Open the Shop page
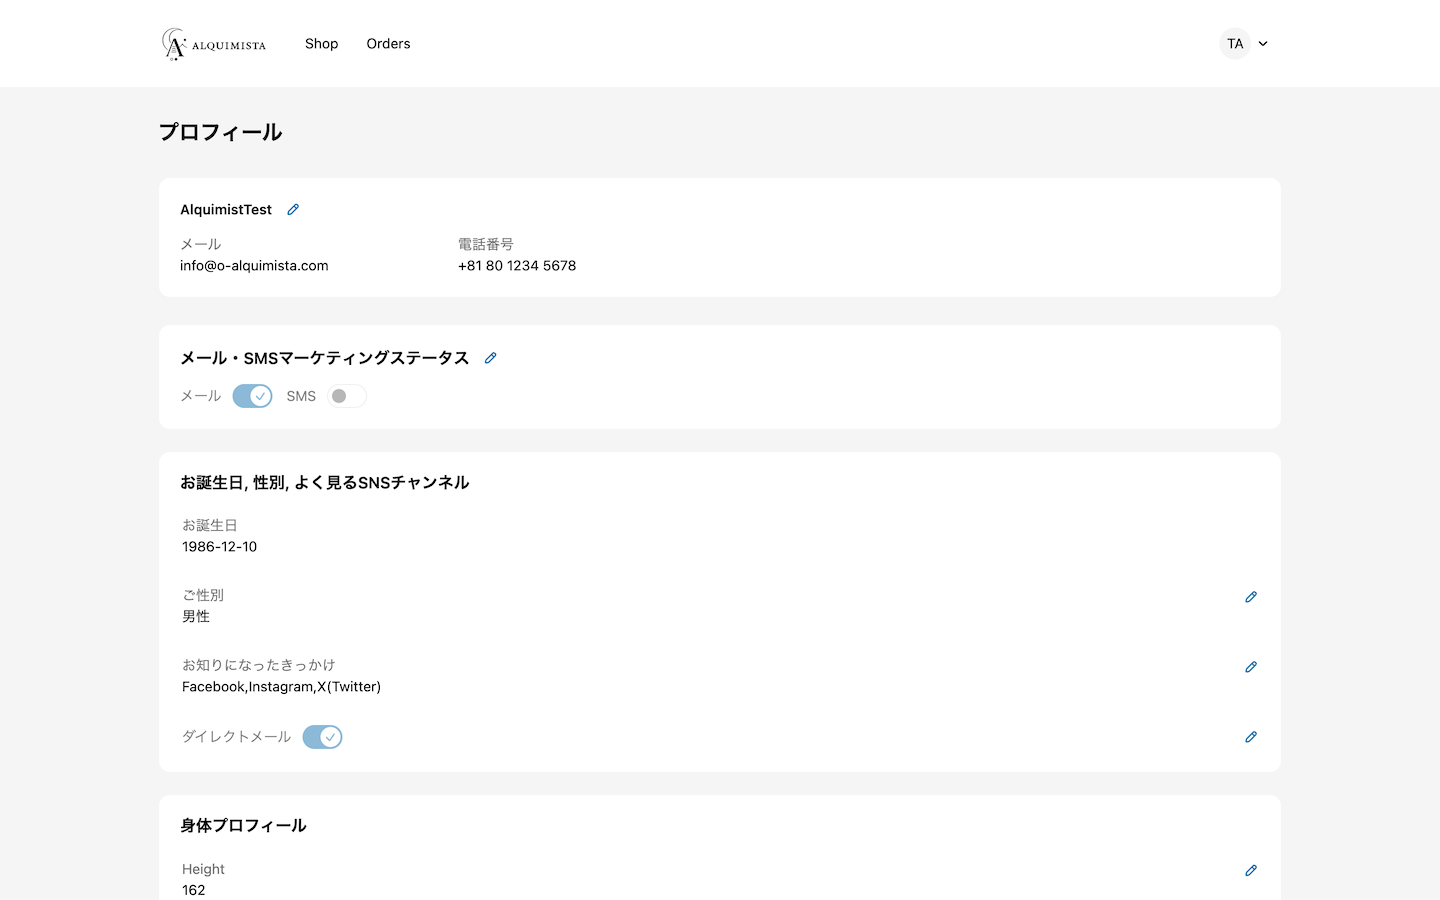Screen dimensions: 1440x900 (x=321, y=44)
